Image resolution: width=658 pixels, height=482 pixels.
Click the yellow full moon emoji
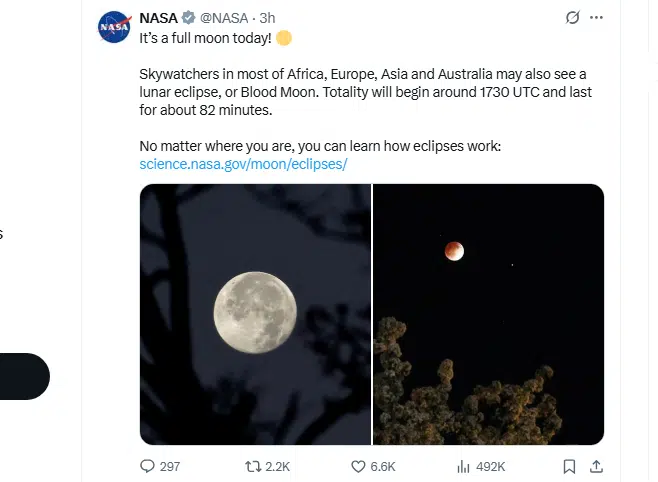(x=284, y=38)
